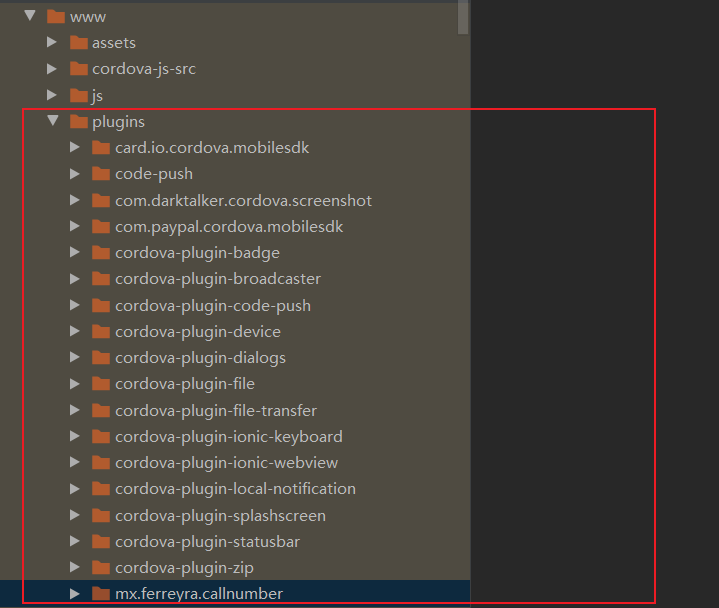Image resolution: width=719 pixels, height=608 pixels.
Task: Select cordova-plugin-ionic-webview folder name
Action: 226,463
